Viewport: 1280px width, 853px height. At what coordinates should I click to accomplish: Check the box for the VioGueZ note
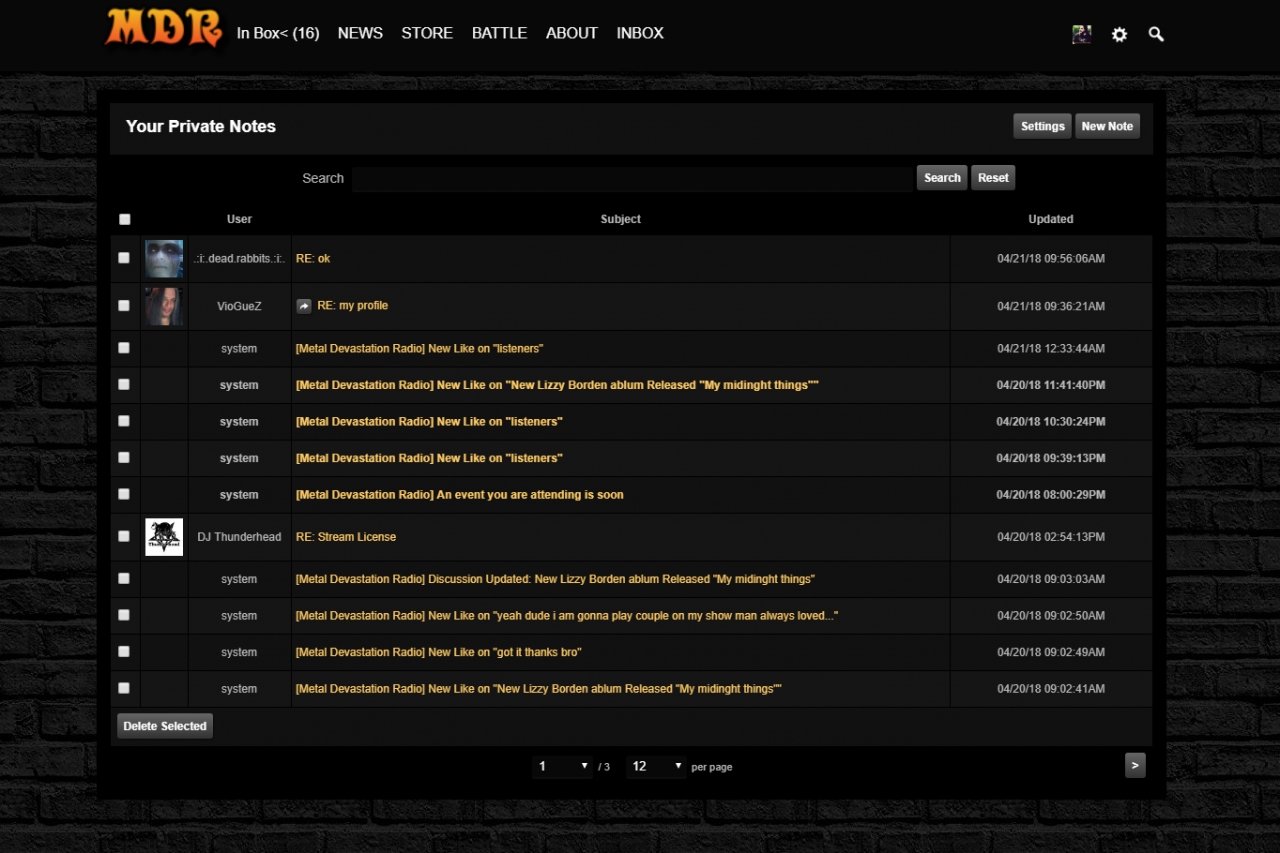[124, 306]
